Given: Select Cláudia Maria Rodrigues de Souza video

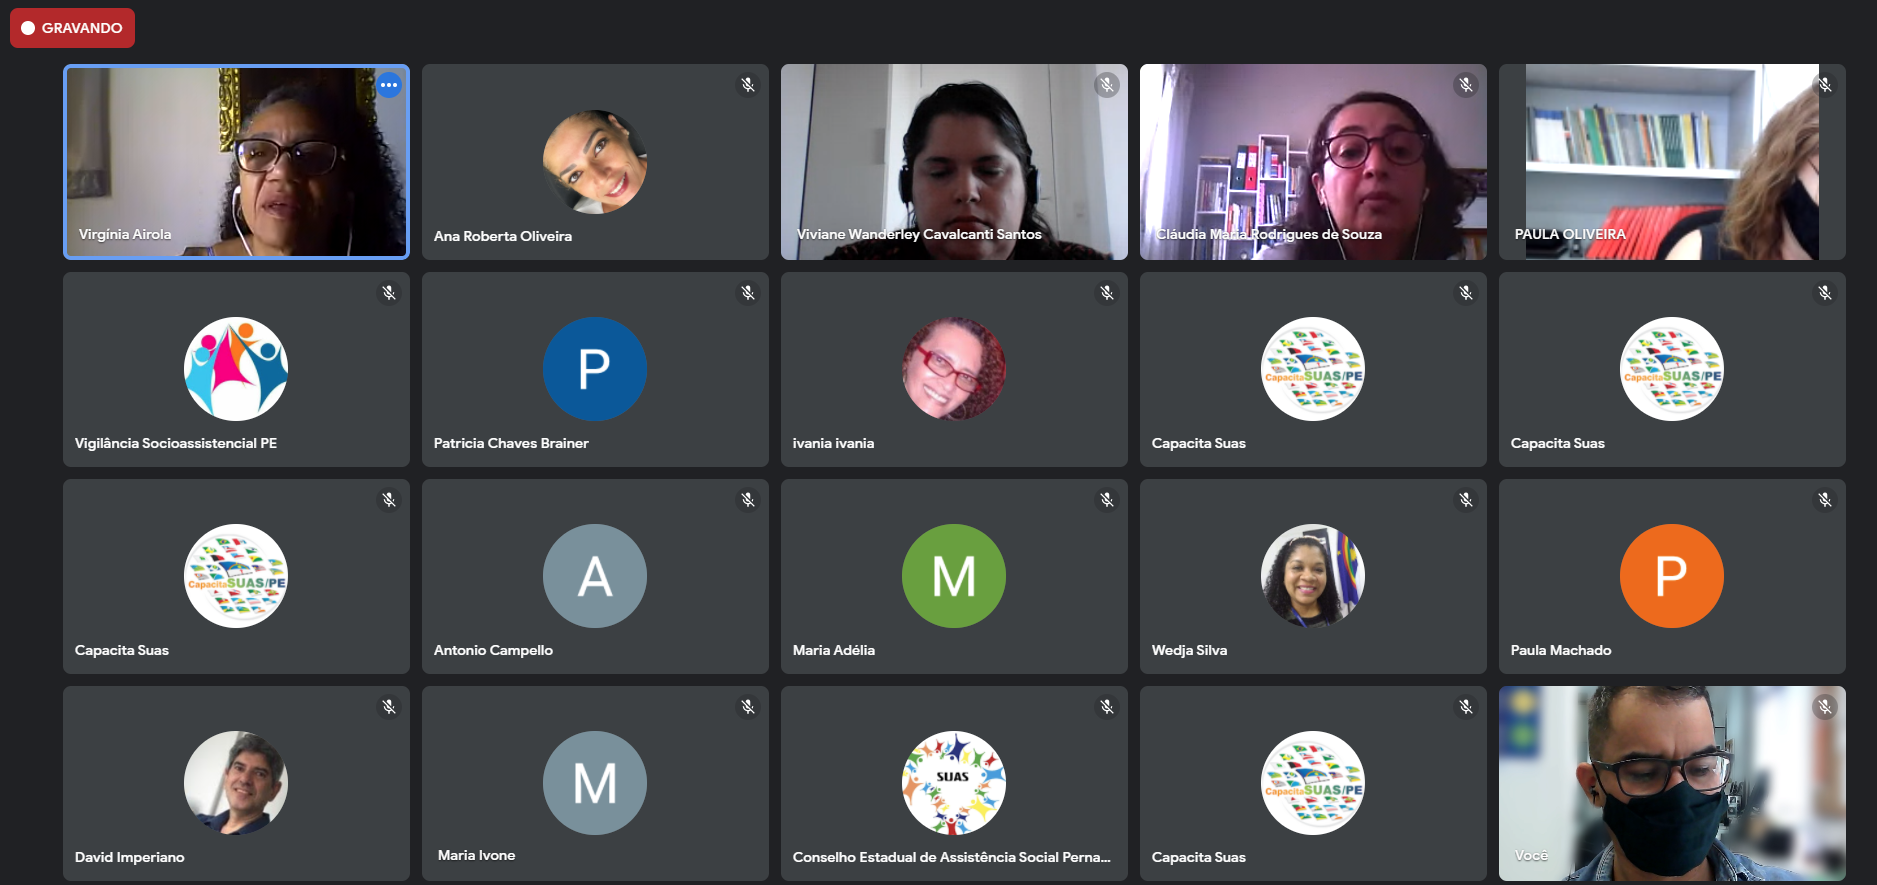Looking at the screenshot, I should [x=1313, y=162].
